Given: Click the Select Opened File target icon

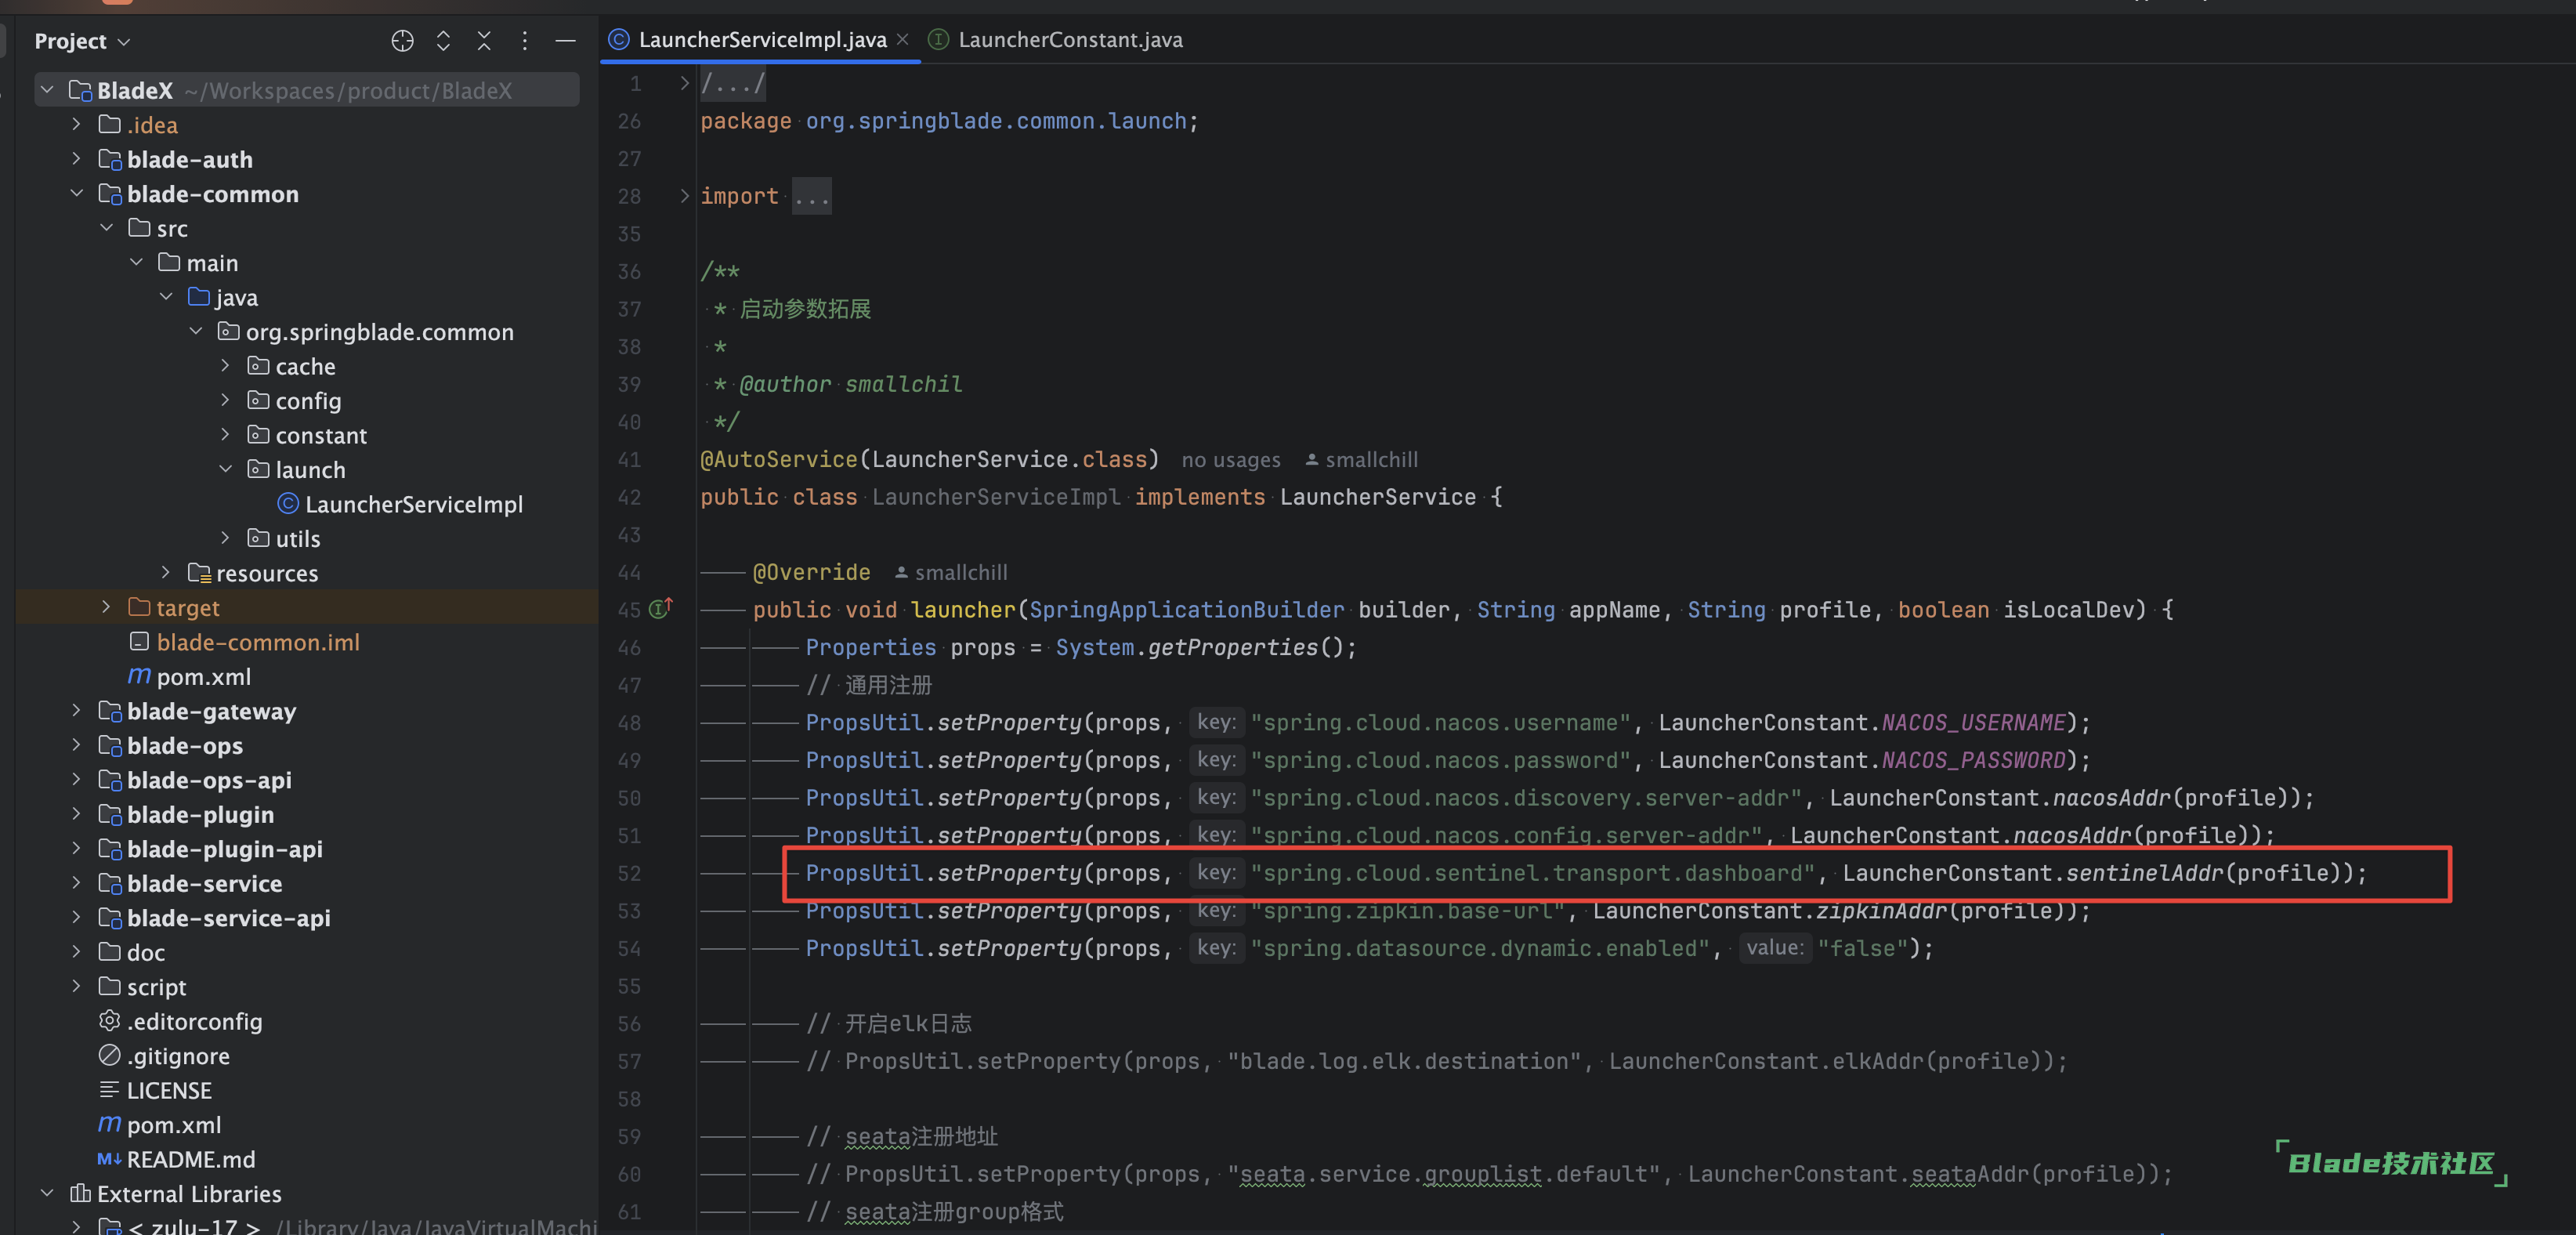Looking at the screenshot, I should [x=402, y=41].
